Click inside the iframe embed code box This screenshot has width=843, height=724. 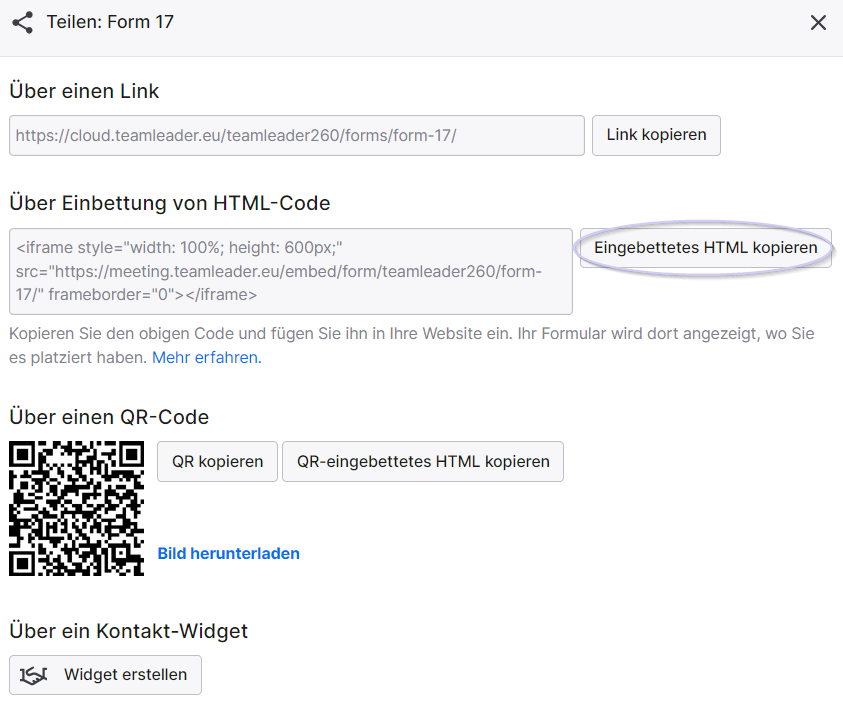pos(291,271)
